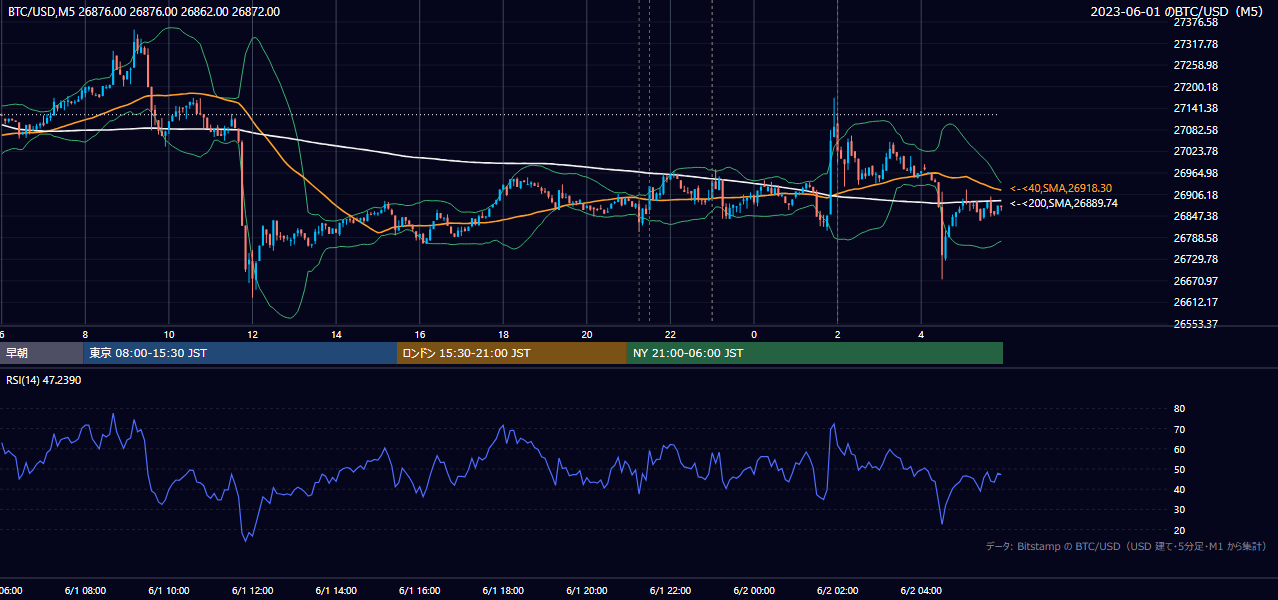Viewport: 1278px width, 600px height.
Task: Click price level 26729.78 on axis
Action: click(x=1196, y=259)
